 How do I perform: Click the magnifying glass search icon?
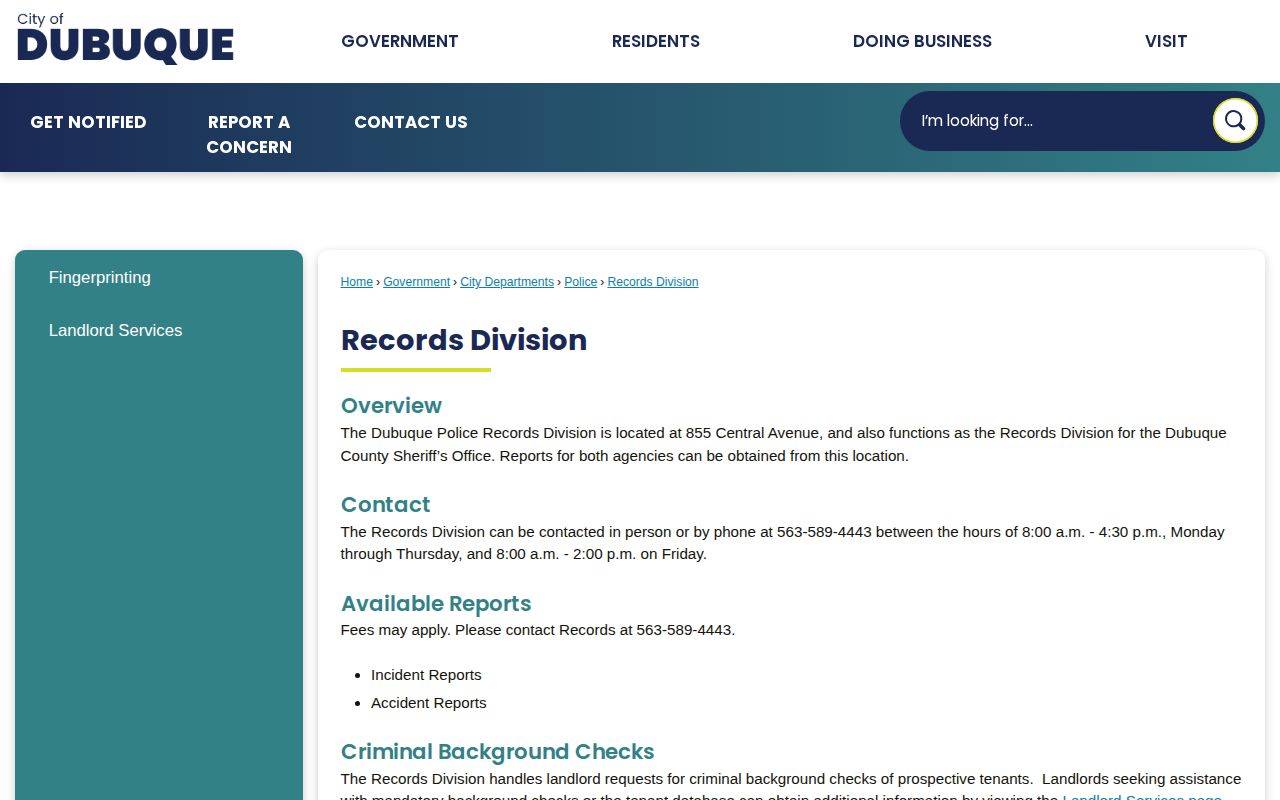pyautogui.click(x=1235, y=121)
